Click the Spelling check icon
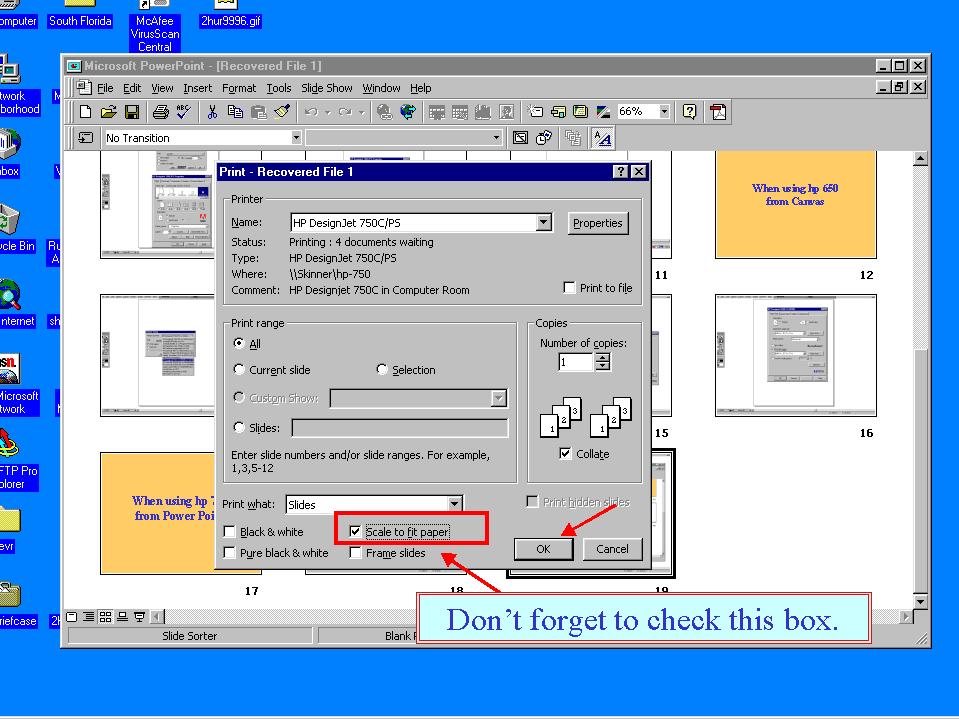 (183, 112)
